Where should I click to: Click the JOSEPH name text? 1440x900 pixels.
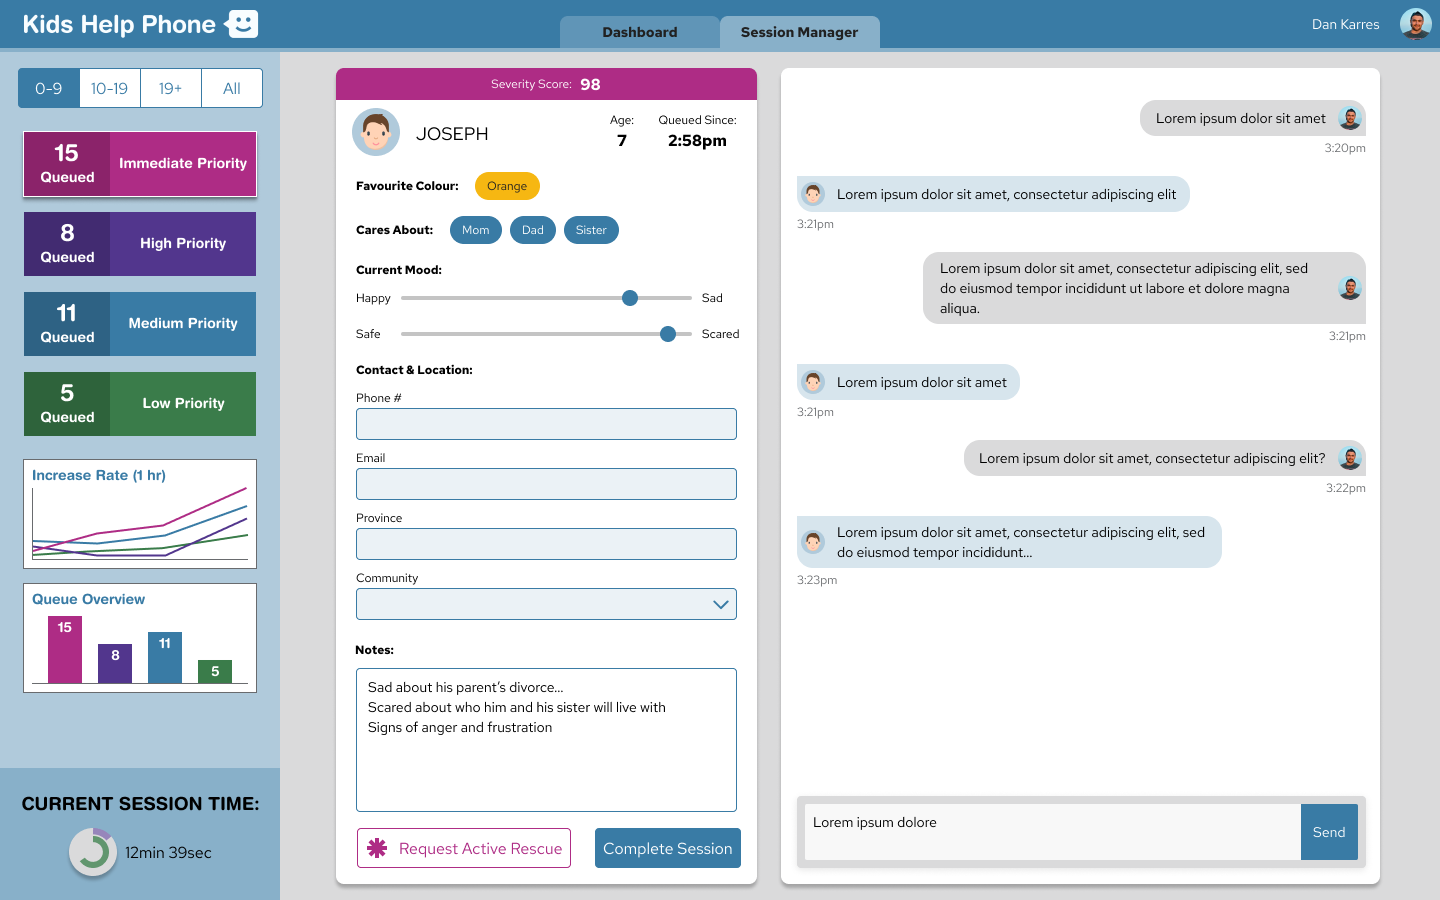(452, 134)
